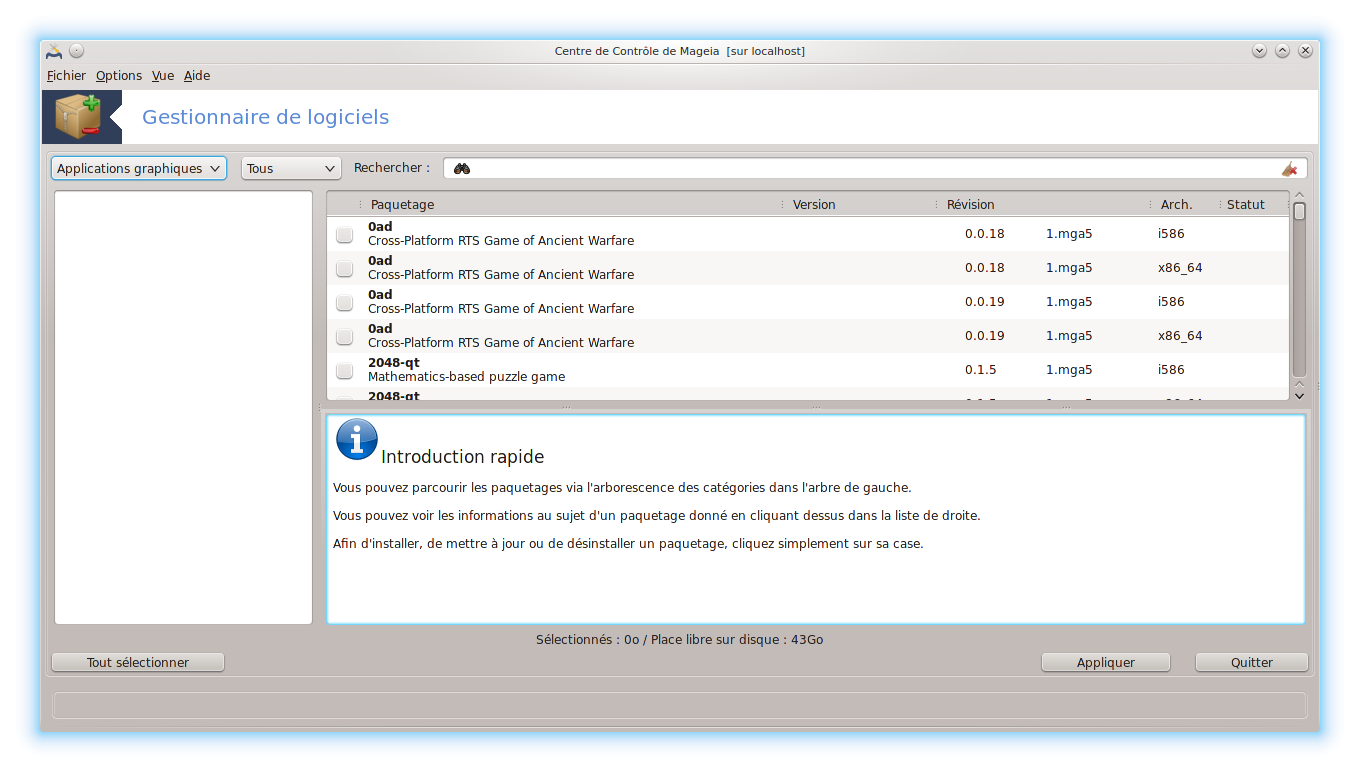
Task: Sort by the Révision column header
Action: pos(1045,204)
